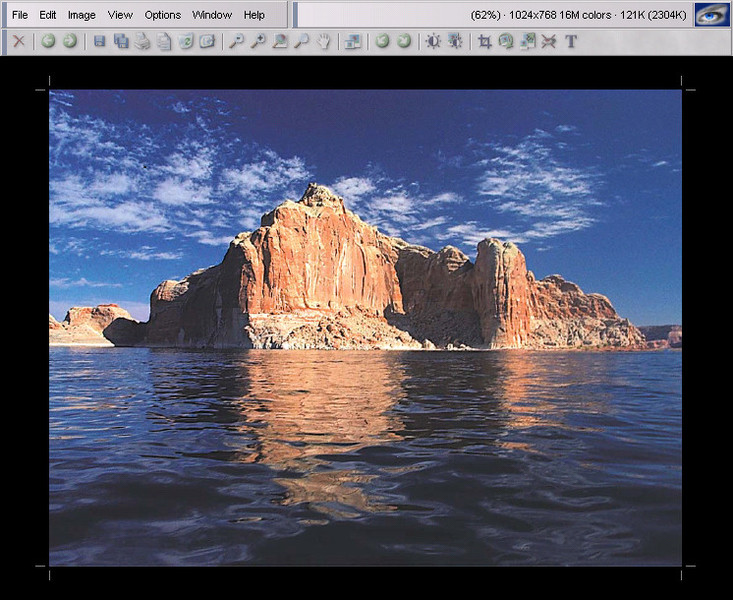
Task: Click the "1024x768 16M colors" status text
Action: pos(560,15)
